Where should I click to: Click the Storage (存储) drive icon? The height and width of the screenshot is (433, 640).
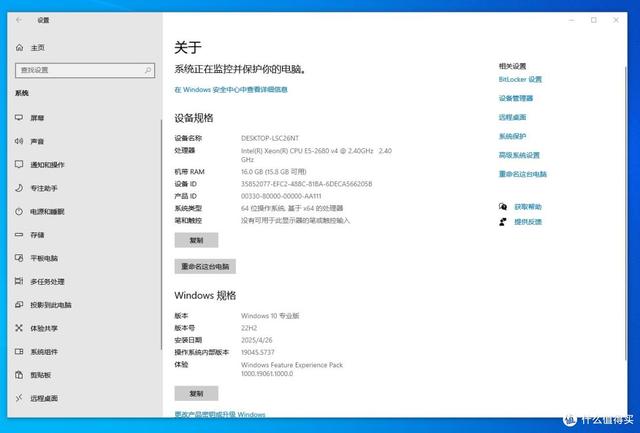[19, 235]
